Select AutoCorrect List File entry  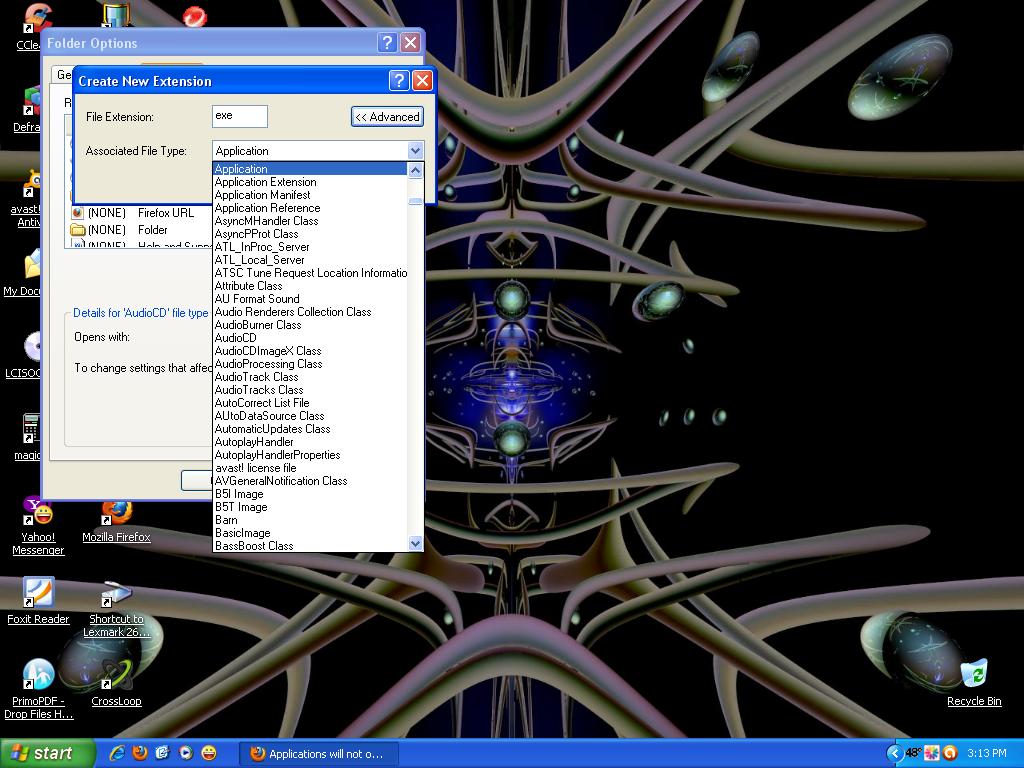tap(310, 403)
